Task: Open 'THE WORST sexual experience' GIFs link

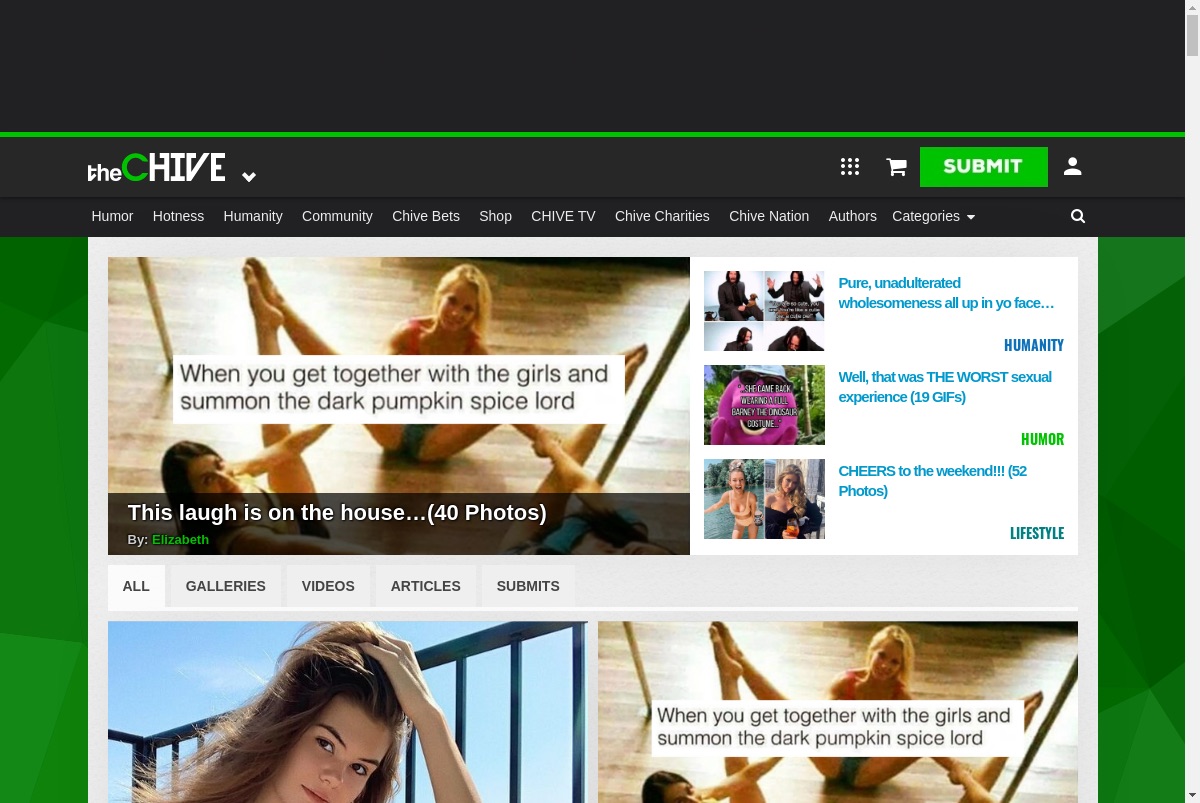Action: pos(945,387)
